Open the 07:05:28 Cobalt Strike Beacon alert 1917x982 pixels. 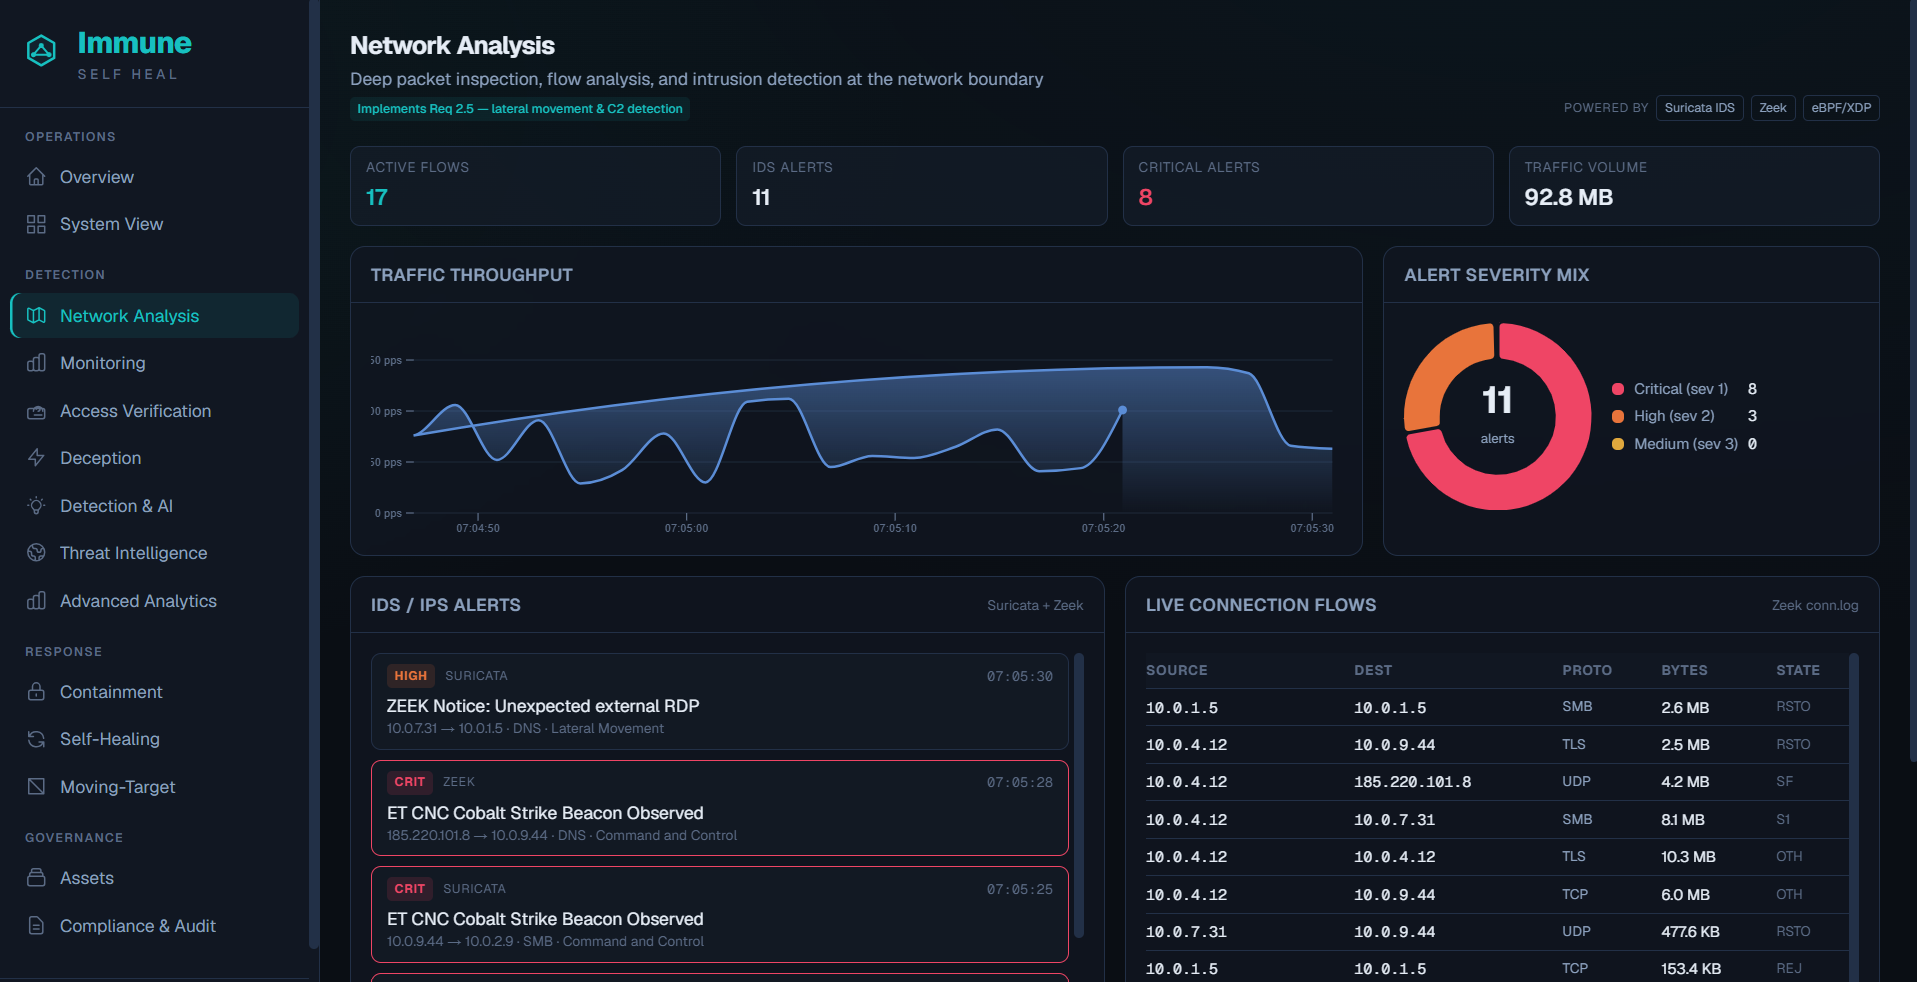coord(720,808)
